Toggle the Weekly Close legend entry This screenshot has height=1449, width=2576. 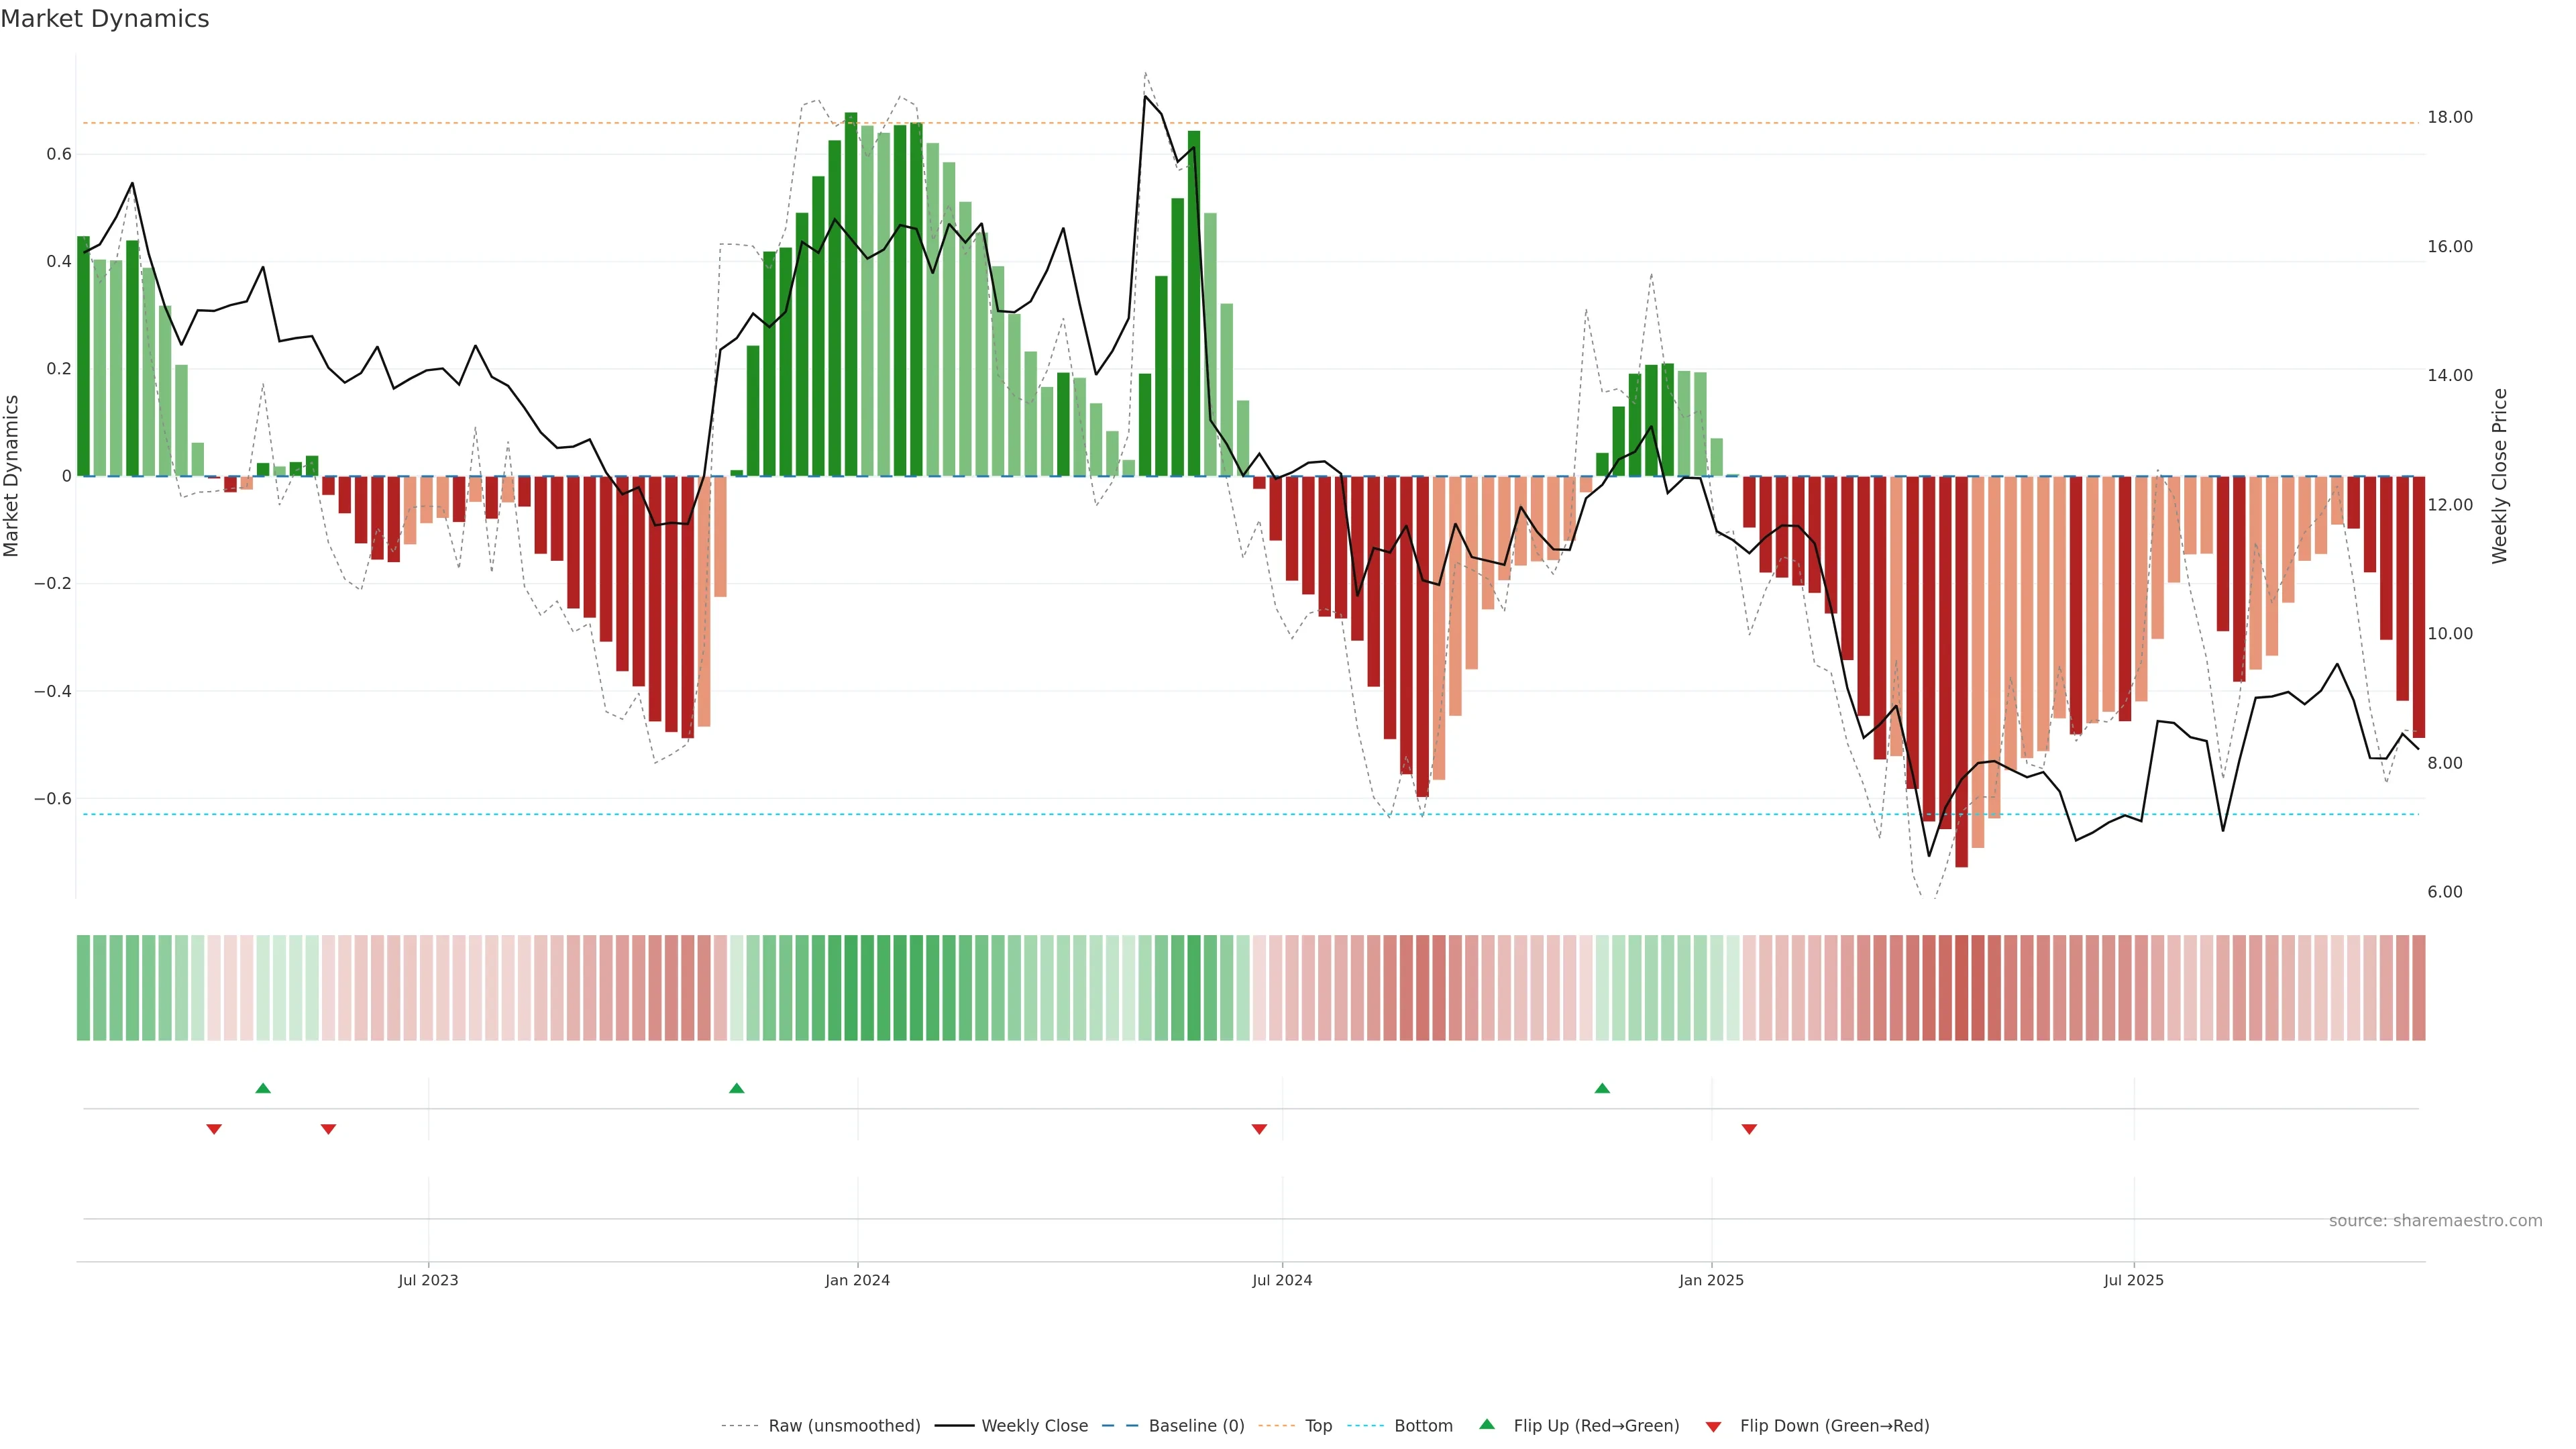coord(1034,1426)
